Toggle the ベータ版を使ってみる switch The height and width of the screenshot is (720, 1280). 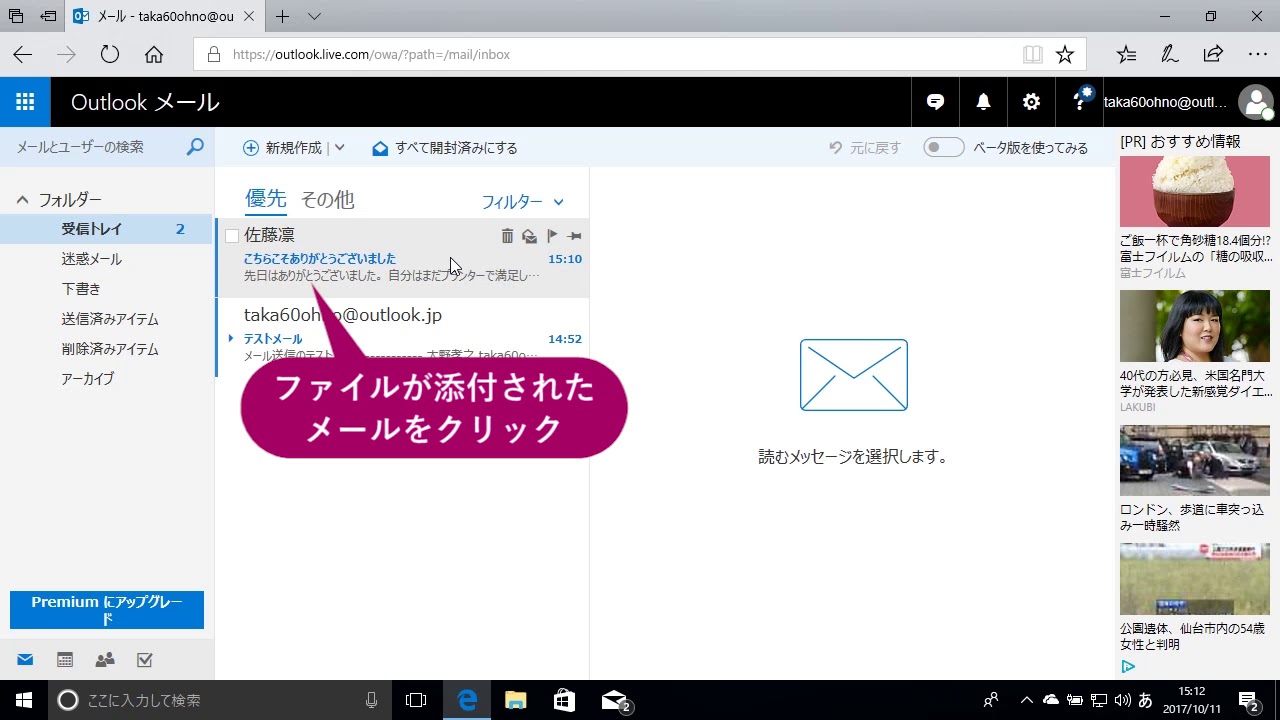pyautogui.click(x=943, y=147)
